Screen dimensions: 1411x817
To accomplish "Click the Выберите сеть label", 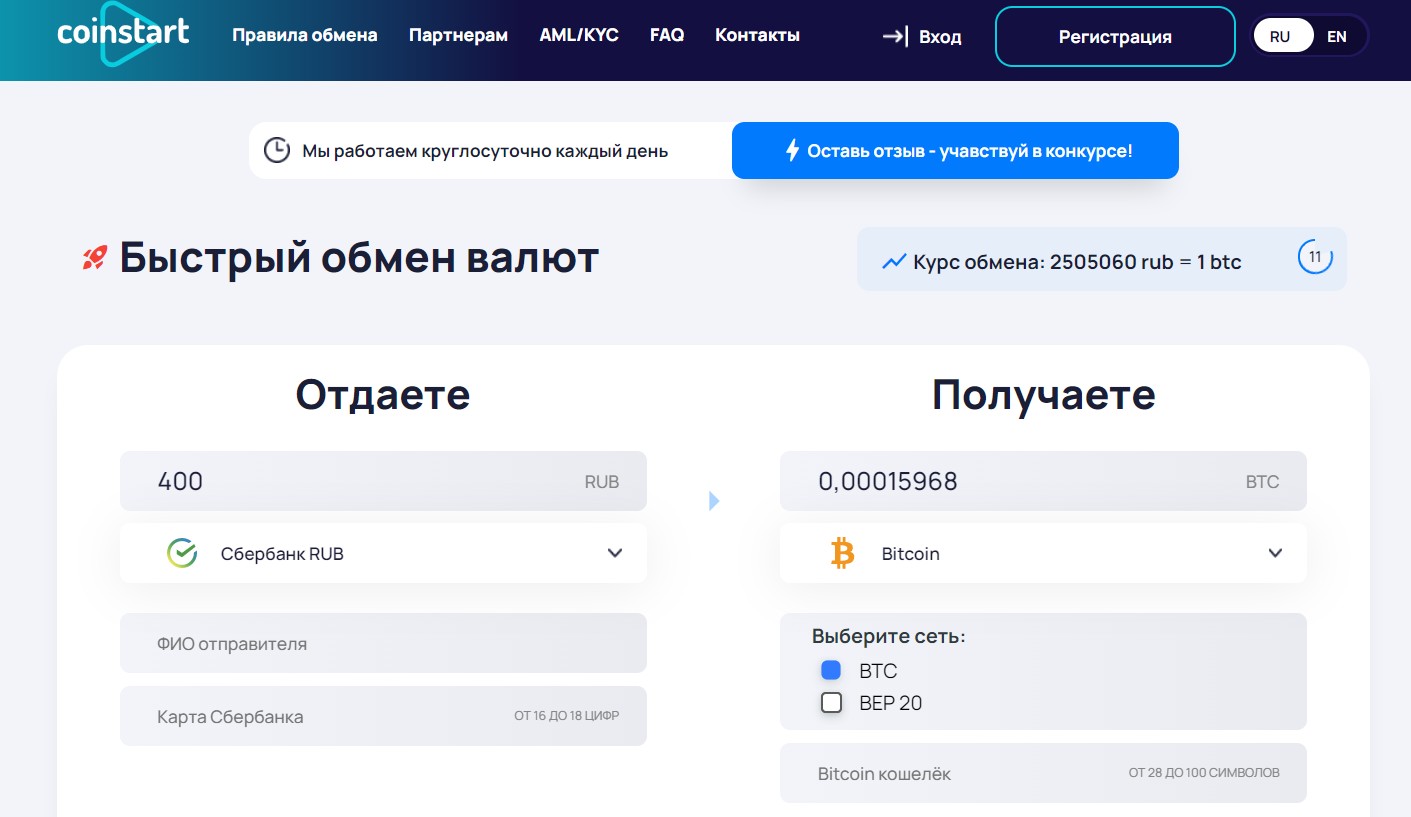I will point(888,636).
